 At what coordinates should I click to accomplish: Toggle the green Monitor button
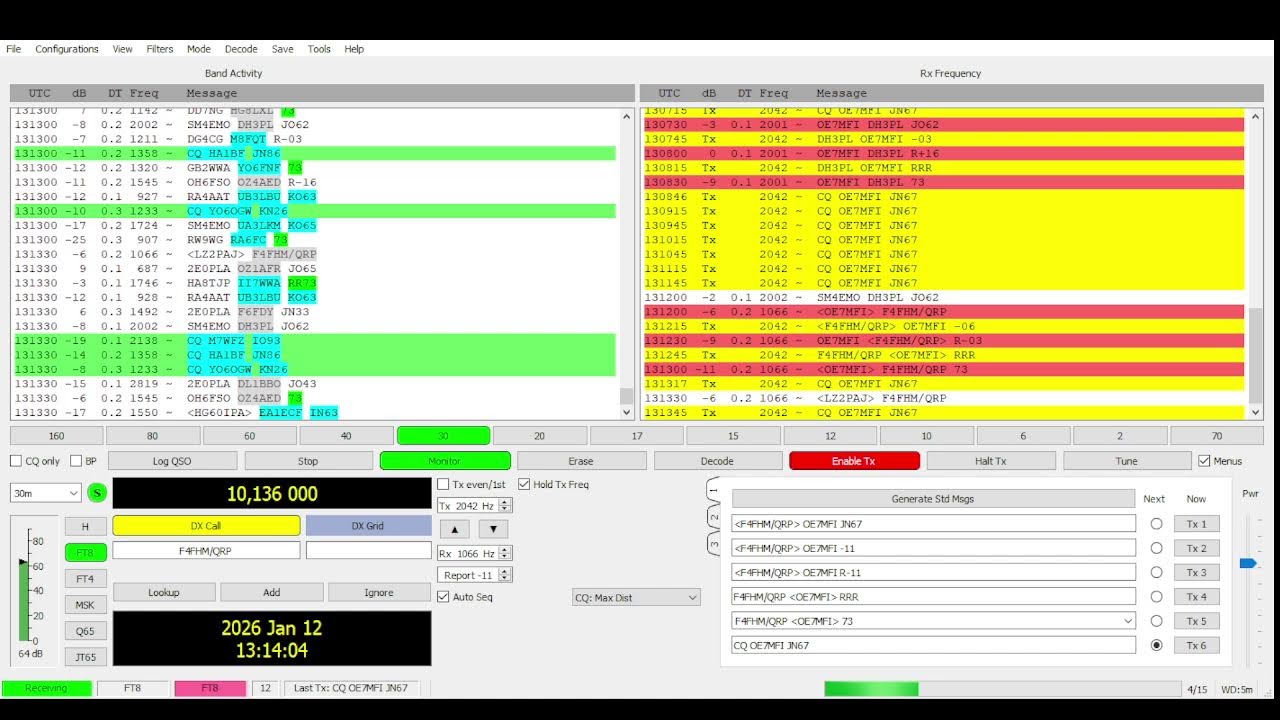445,461
